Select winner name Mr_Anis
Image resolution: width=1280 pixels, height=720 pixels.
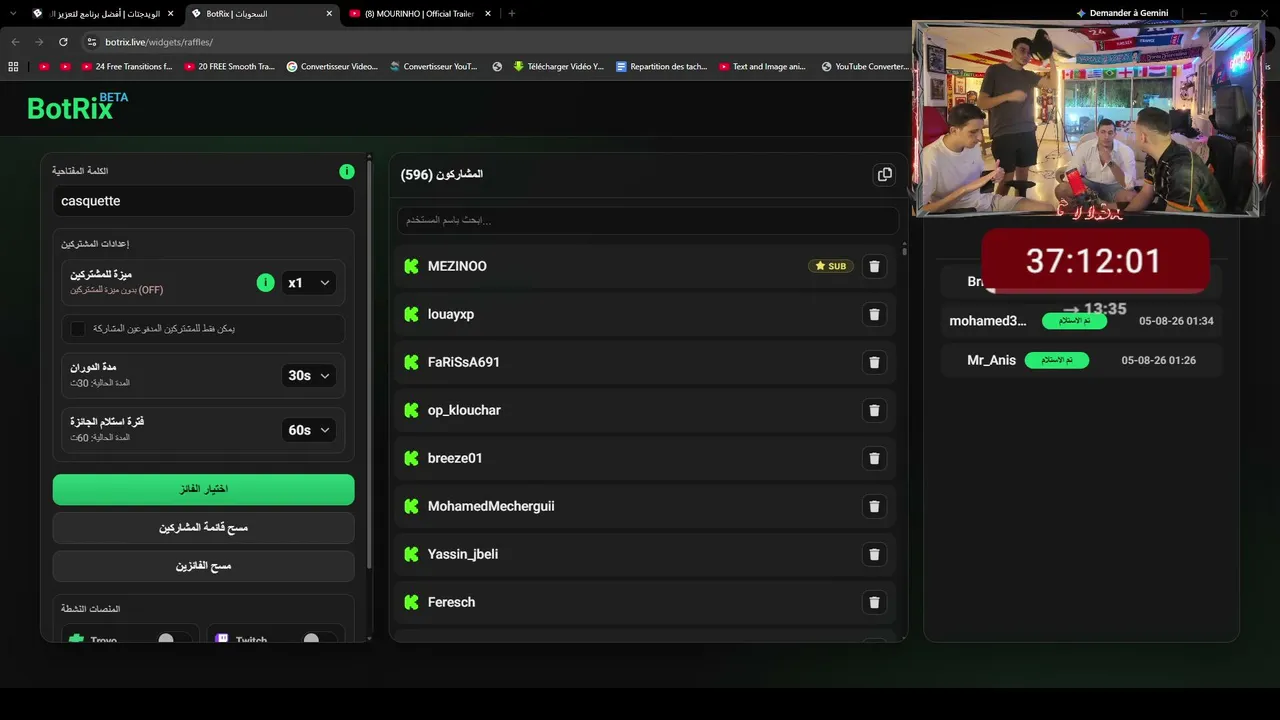[991, 360]
